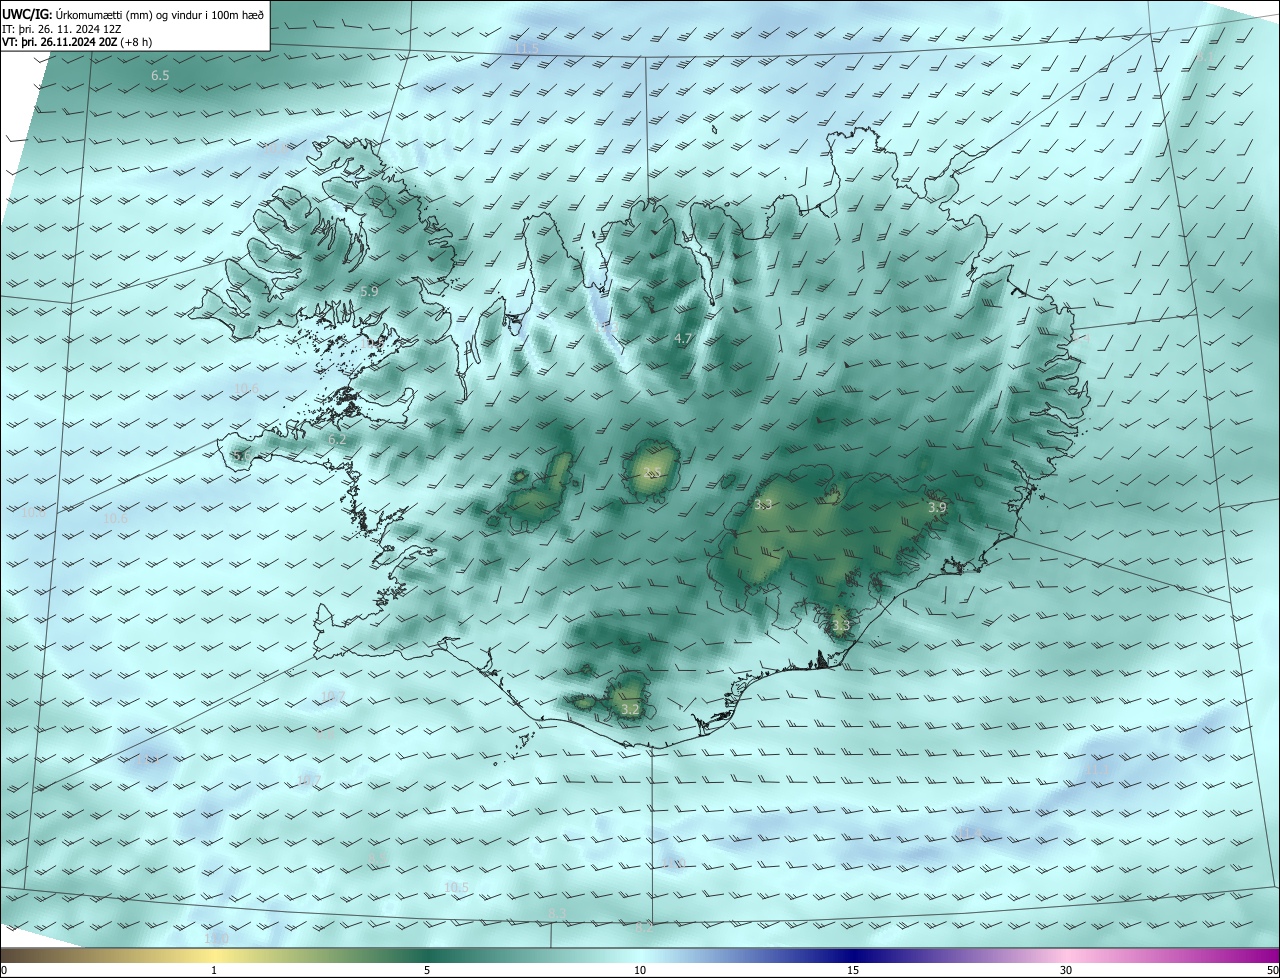Click the 10.5 value label at the bottom
This screenshot has width=1280, height=978.
click(x=456, y=887)
